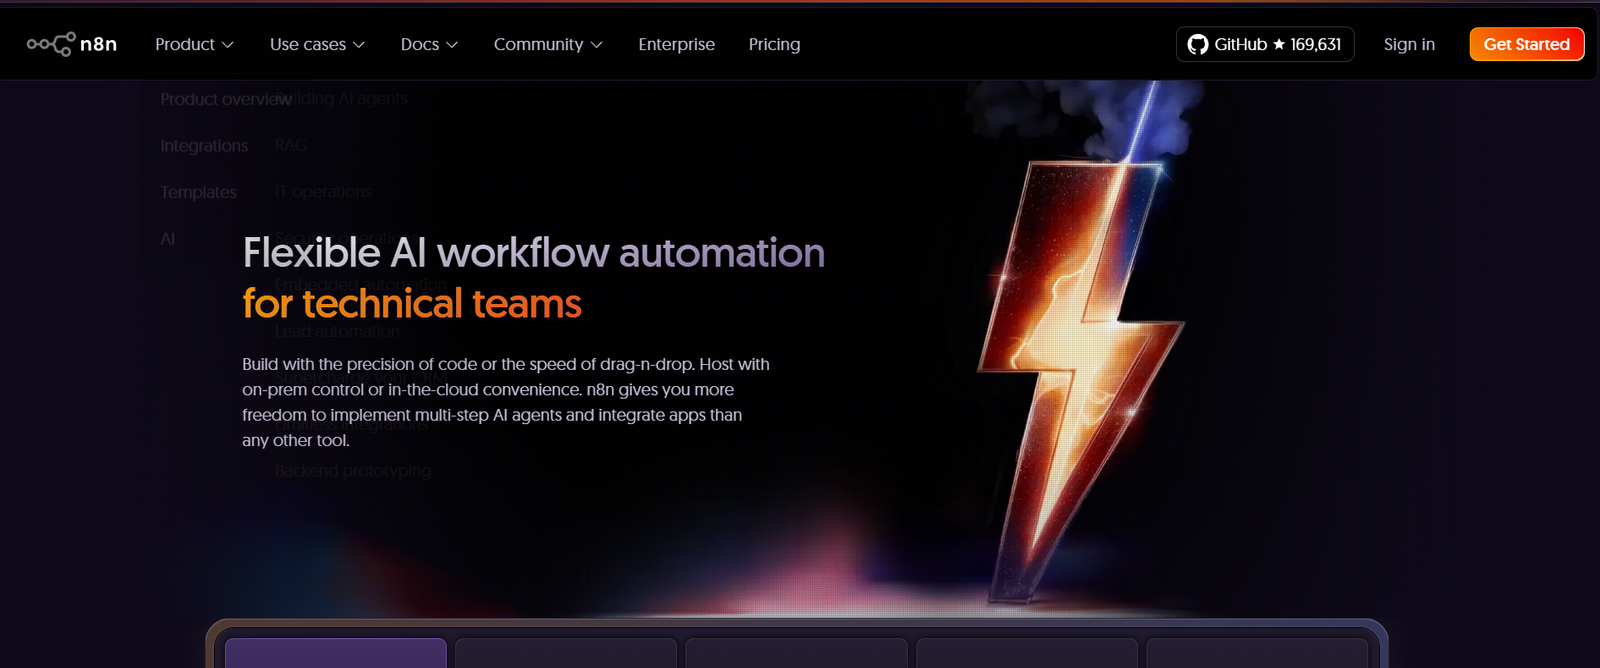Screen dimensions: 1600x668
Task: Expand the Use cases chevron arrow
Action: point(359,45)
